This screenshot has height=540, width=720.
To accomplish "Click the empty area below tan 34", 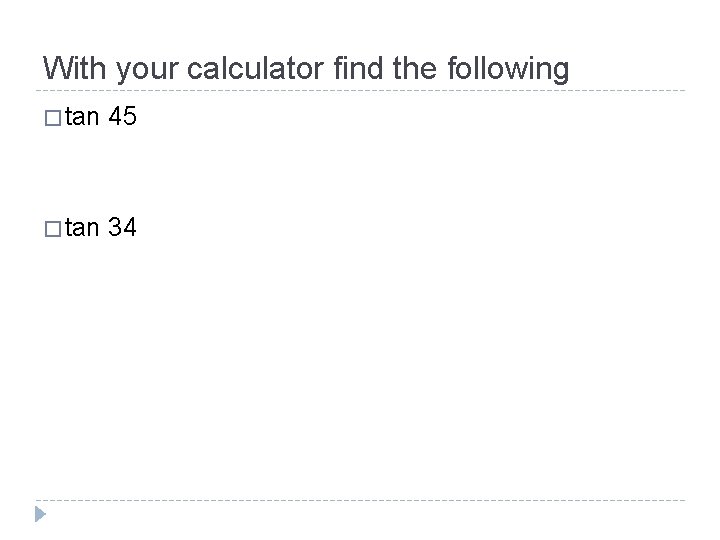I will click(x=360, y=367).
